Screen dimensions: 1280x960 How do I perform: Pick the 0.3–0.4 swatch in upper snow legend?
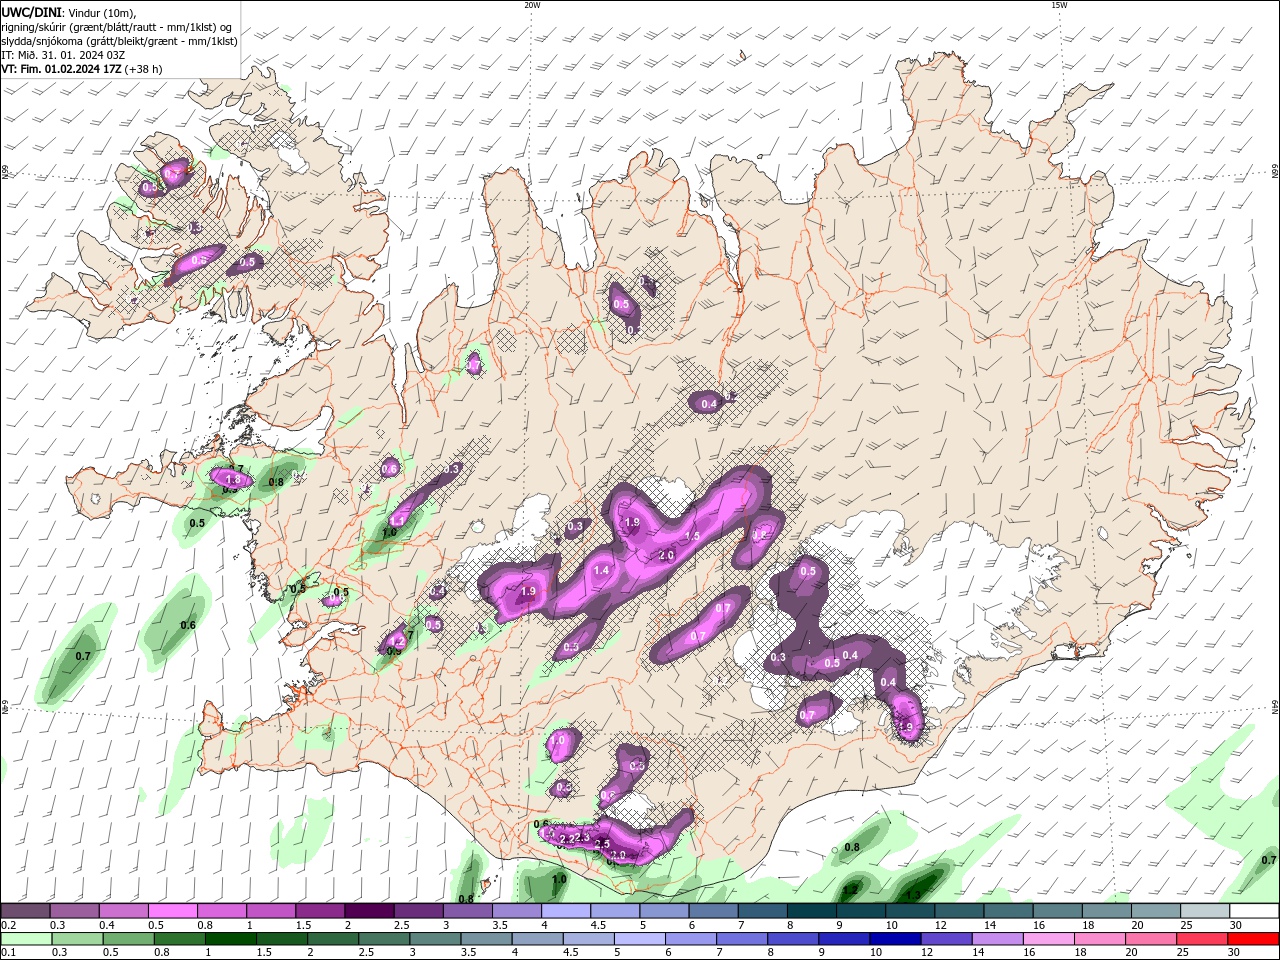(74, 911)
